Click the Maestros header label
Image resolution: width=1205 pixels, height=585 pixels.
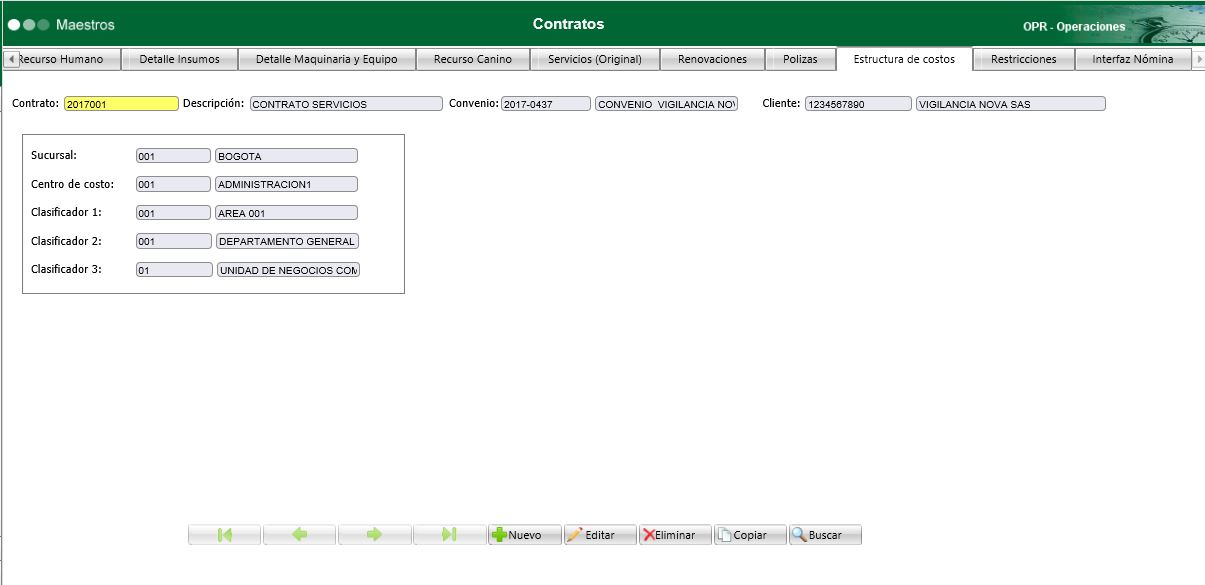tap(85, 24)
